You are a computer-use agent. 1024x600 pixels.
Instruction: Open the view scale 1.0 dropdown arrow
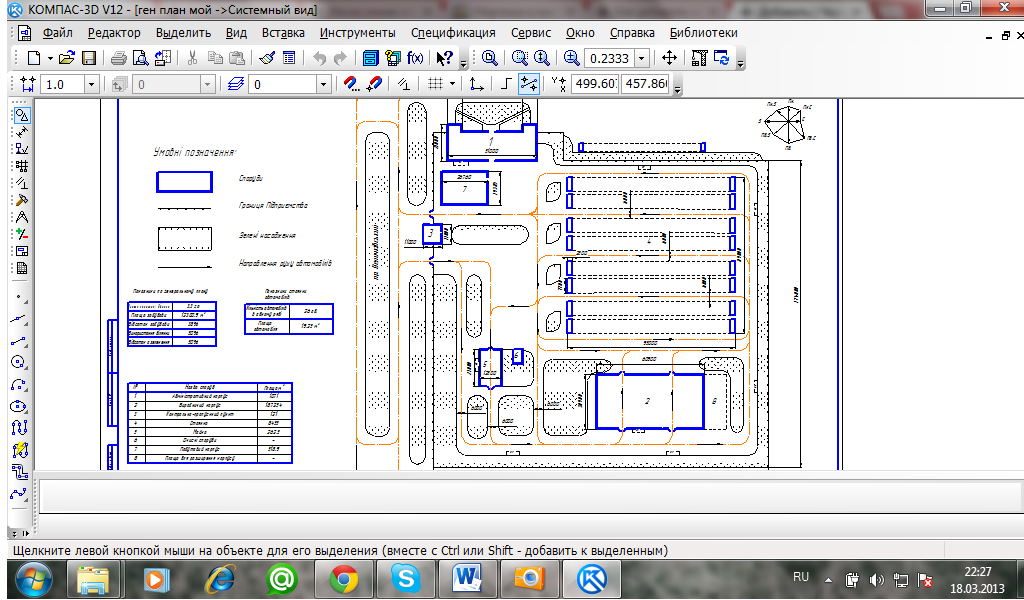(x=91, y=84)
